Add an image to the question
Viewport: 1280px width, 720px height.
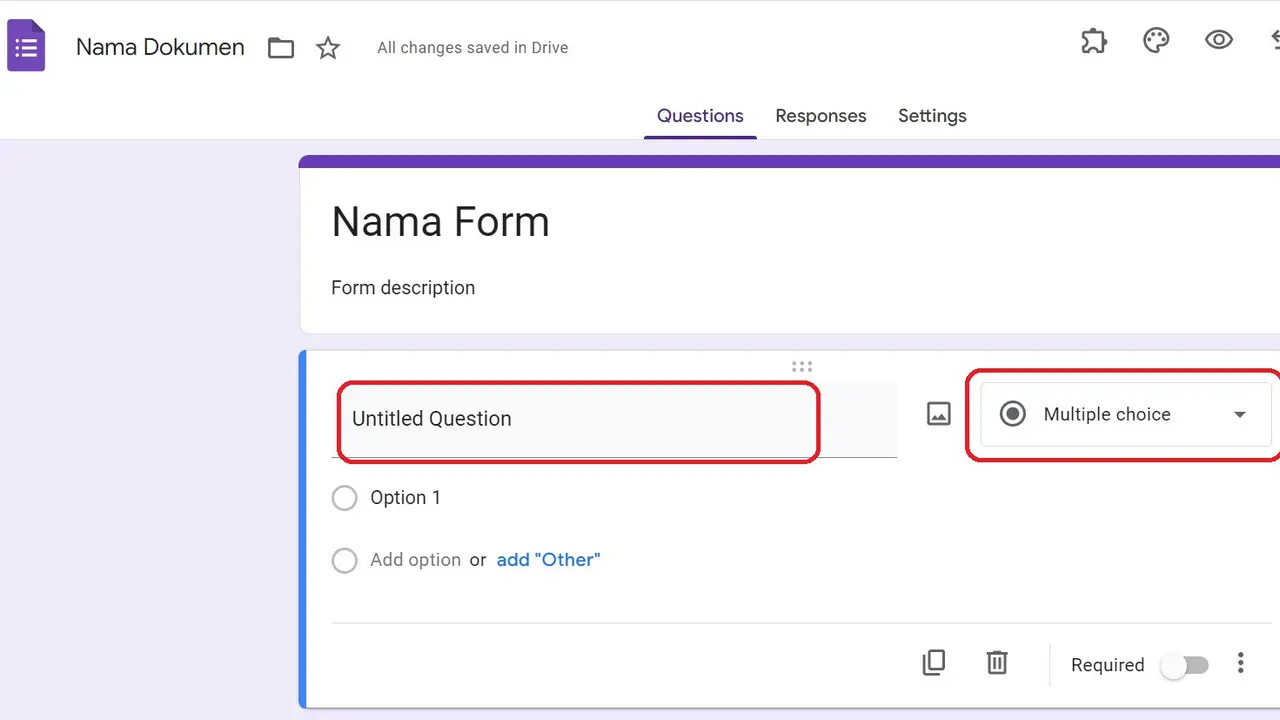click(937, 413)
